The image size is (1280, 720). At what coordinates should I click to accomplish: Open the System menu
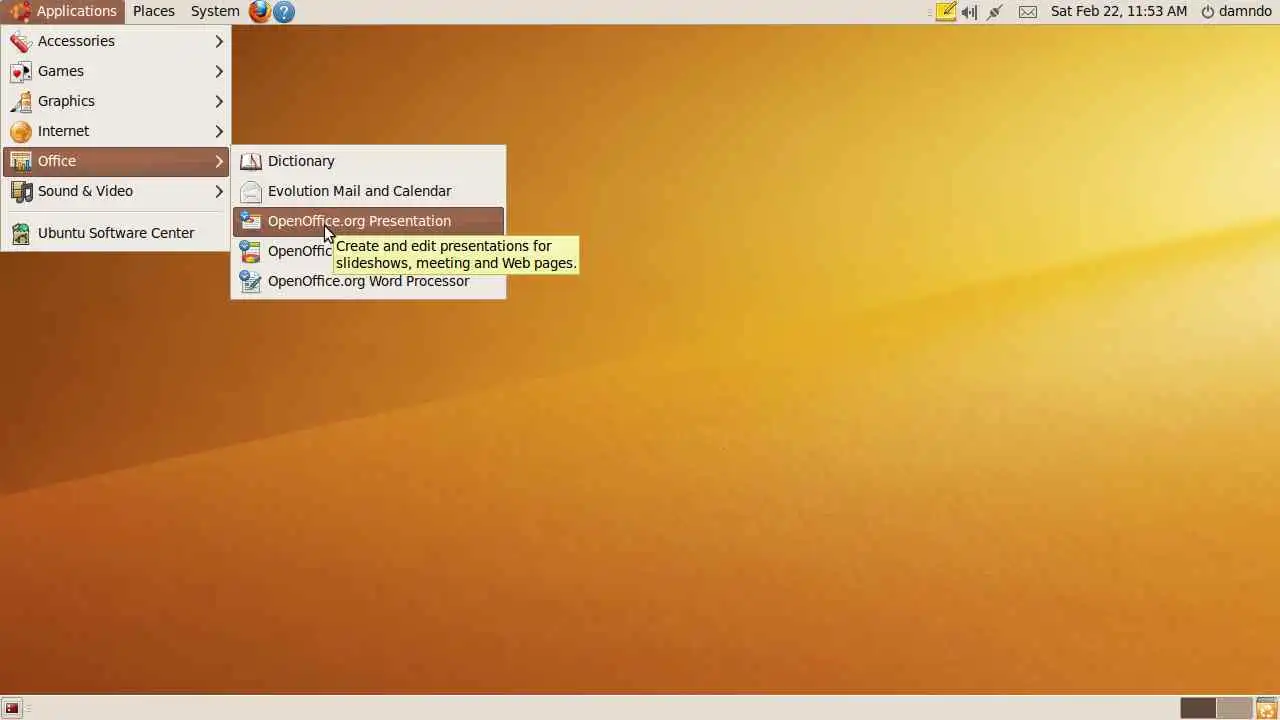click(x=215, y=11)
